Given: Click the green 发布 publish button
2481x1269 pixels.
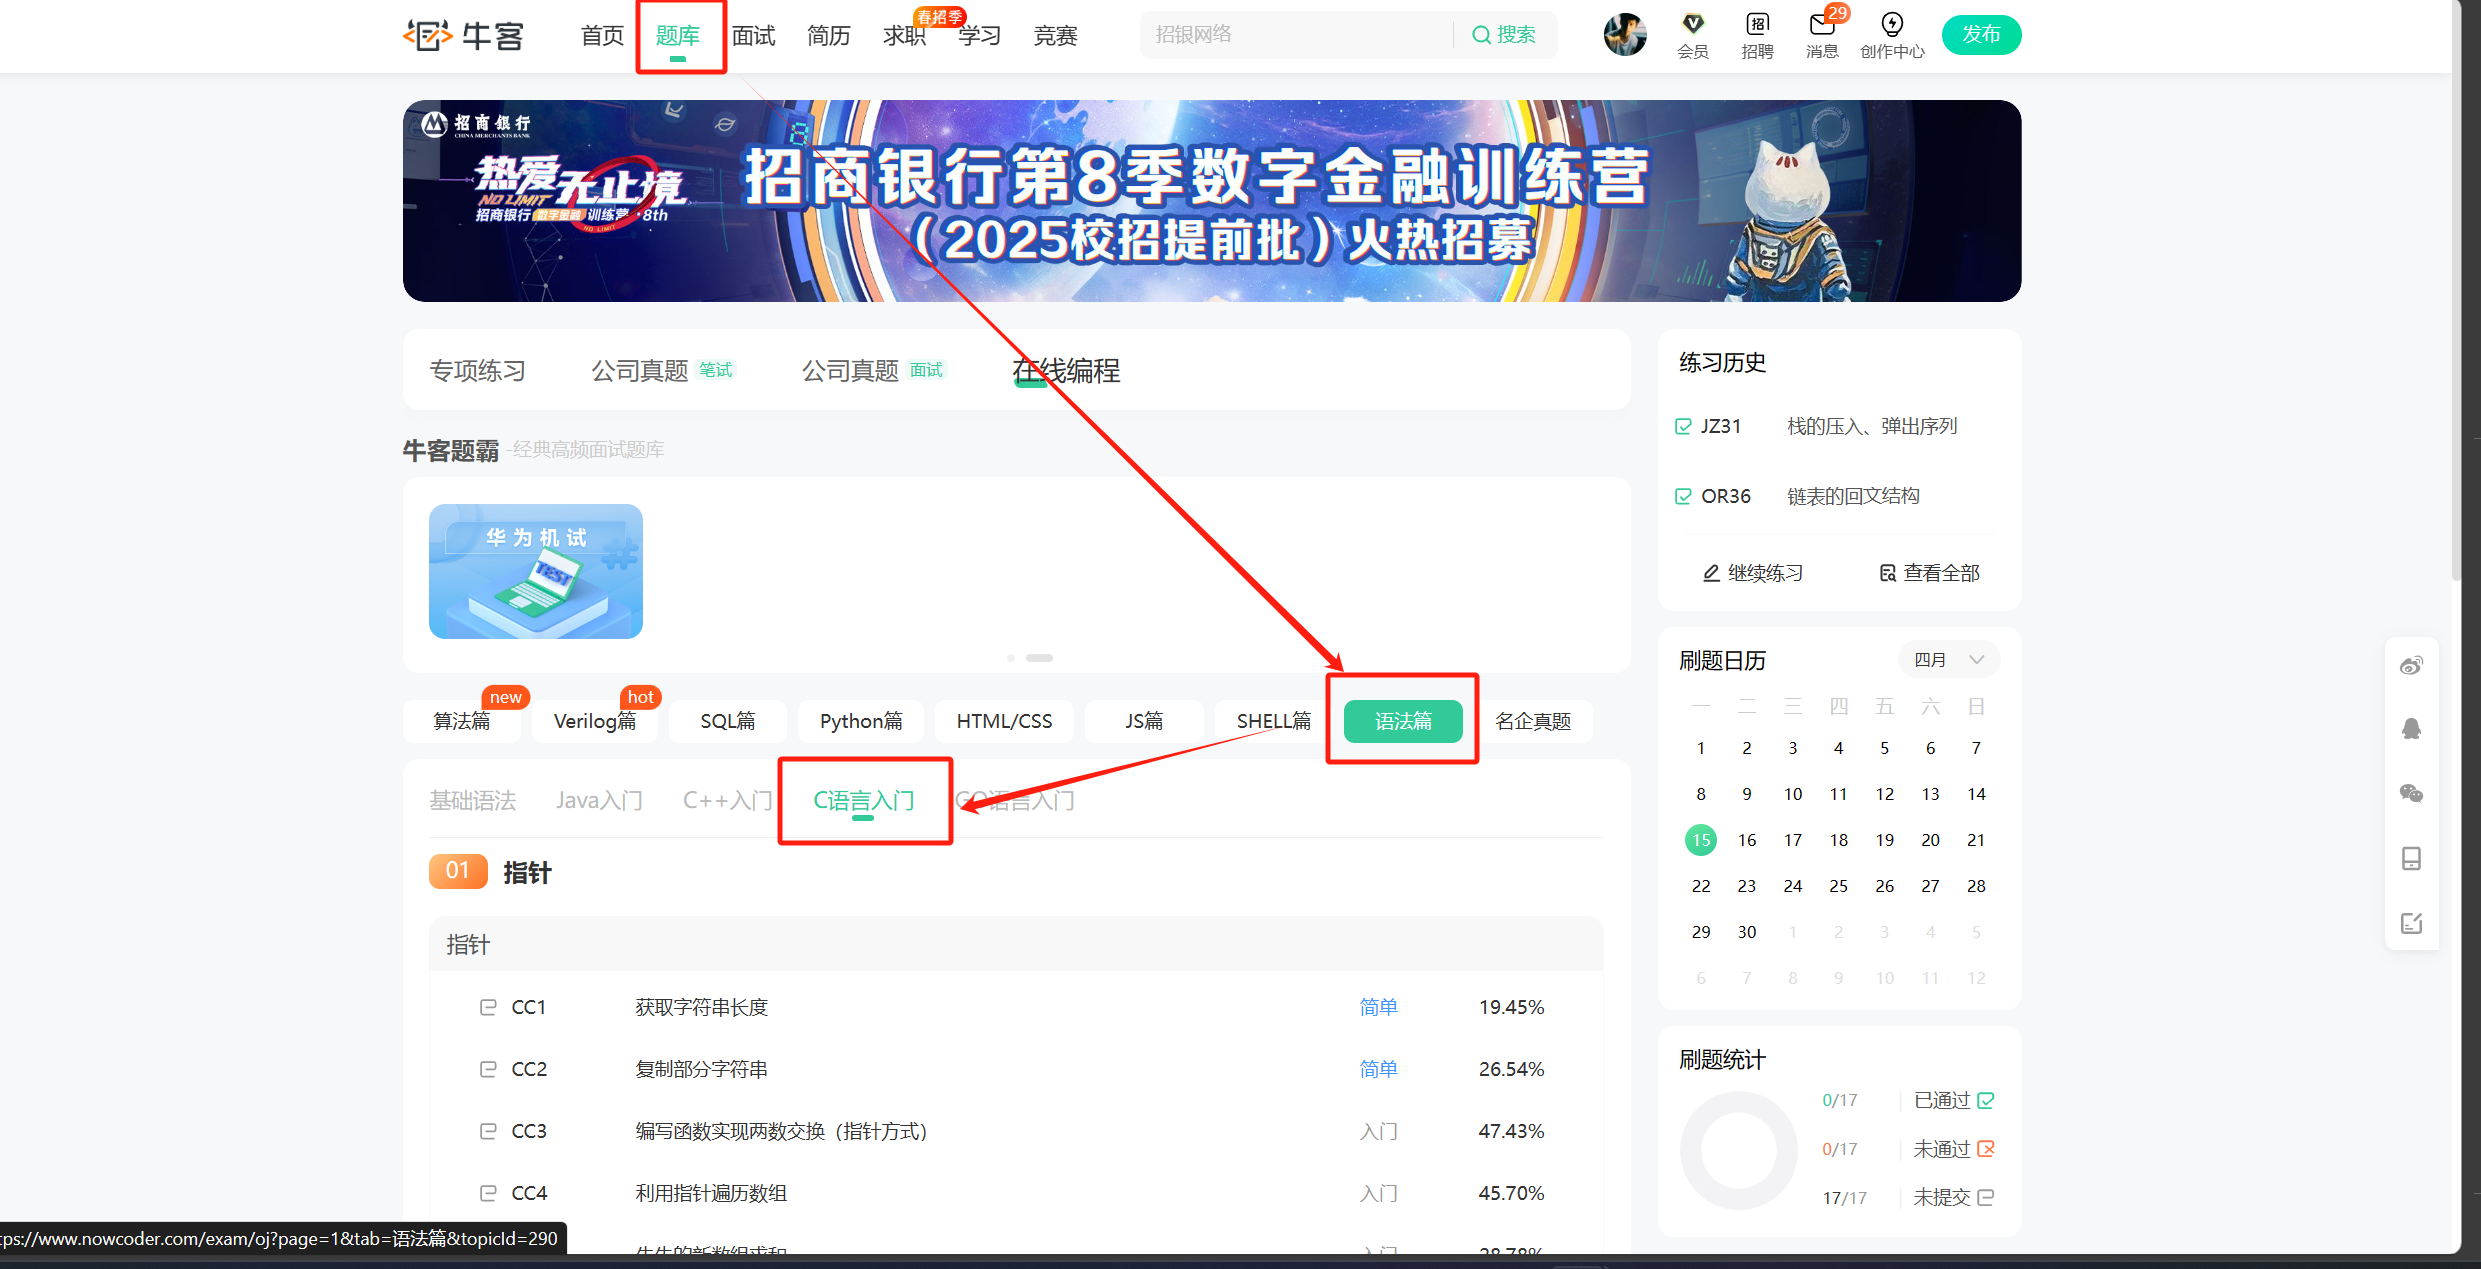Looking at the screenshot, I should (1981, 35).
